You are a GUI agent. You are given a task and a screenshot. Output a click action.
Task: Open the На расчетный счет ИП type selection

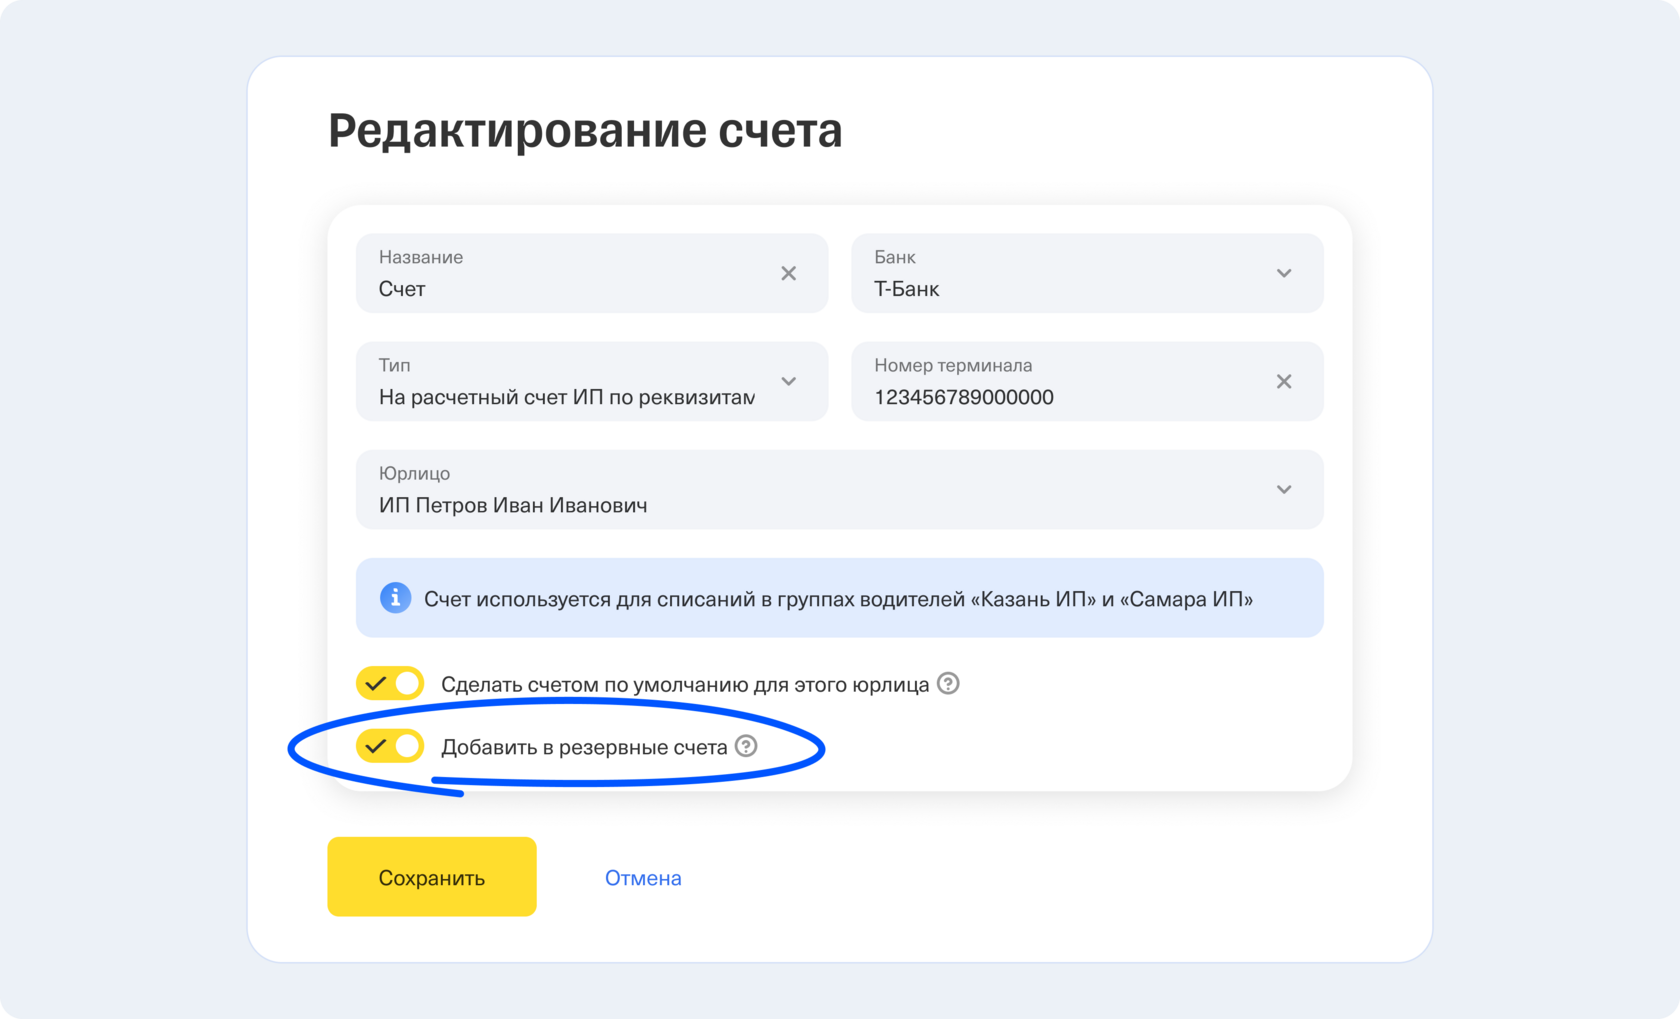coord(566,397)
